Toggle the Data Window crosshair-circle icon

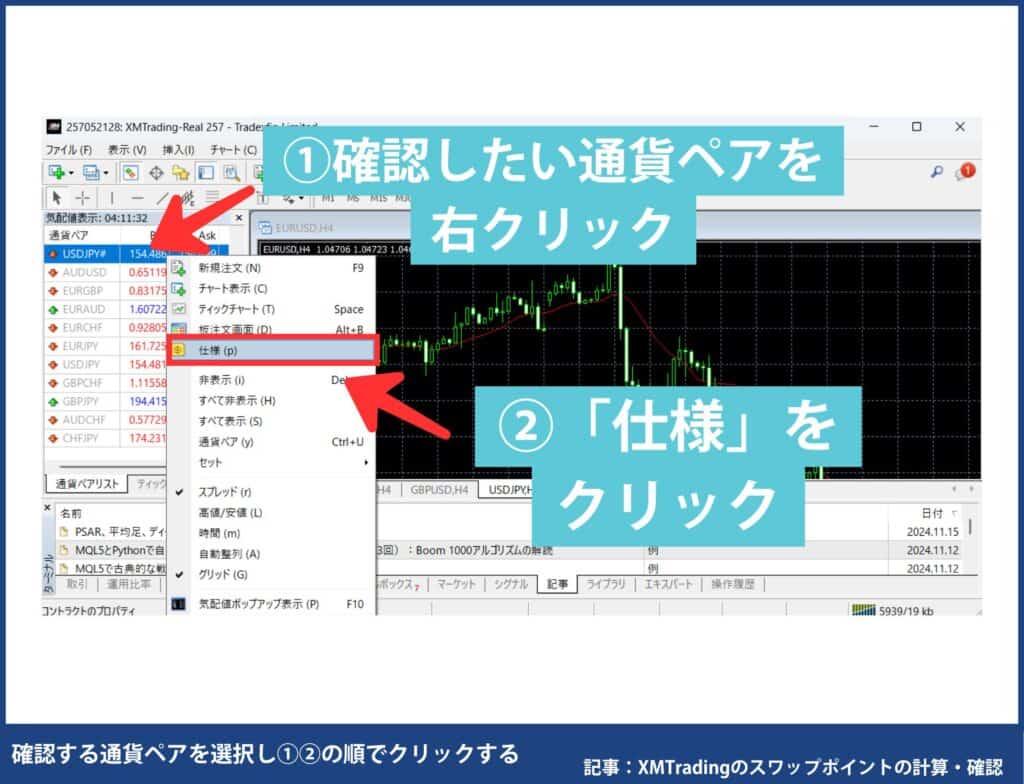155,172
